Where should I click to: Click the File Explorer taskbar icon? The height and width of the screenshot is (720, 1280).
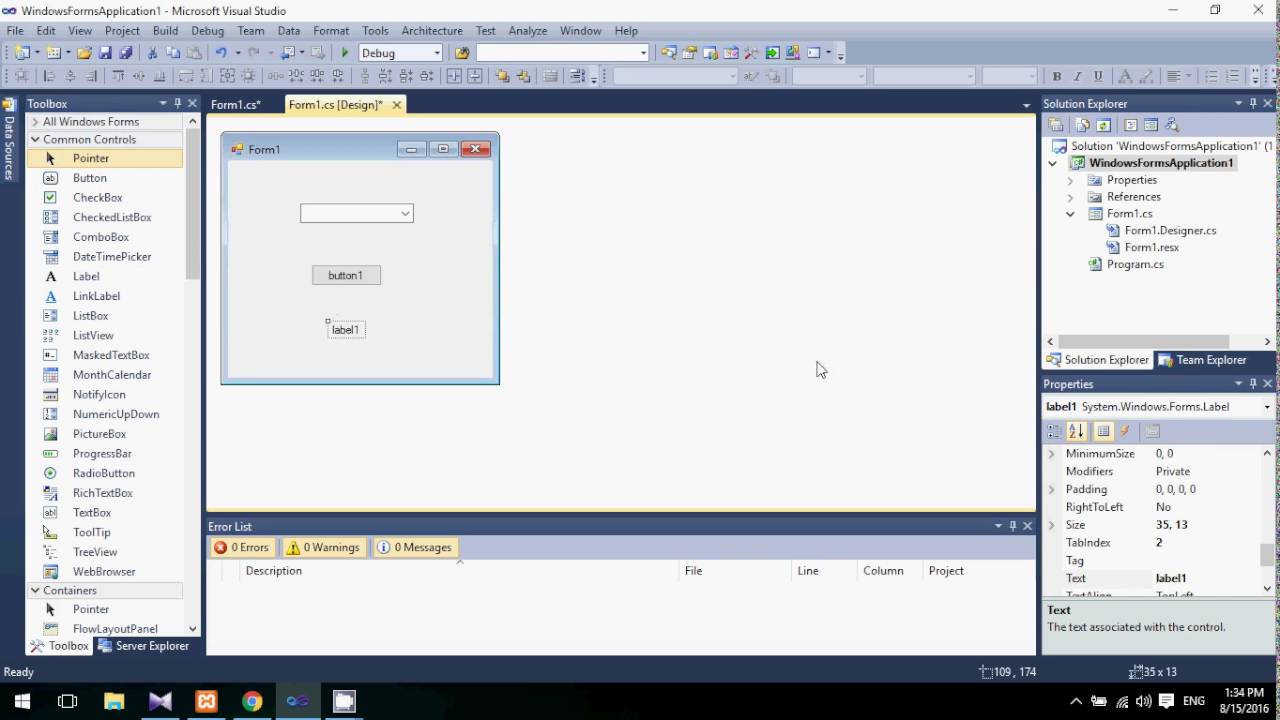click(114, 701)
